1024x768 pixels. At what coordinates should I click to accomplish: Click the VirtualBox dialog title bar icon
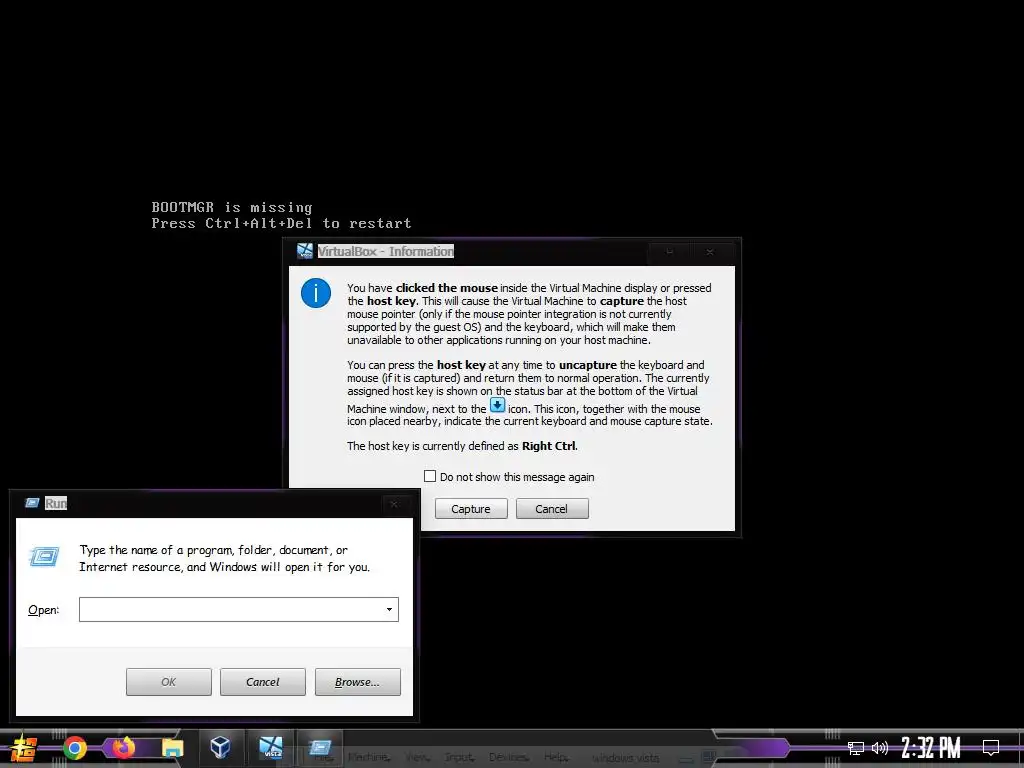tap(305, 251)
